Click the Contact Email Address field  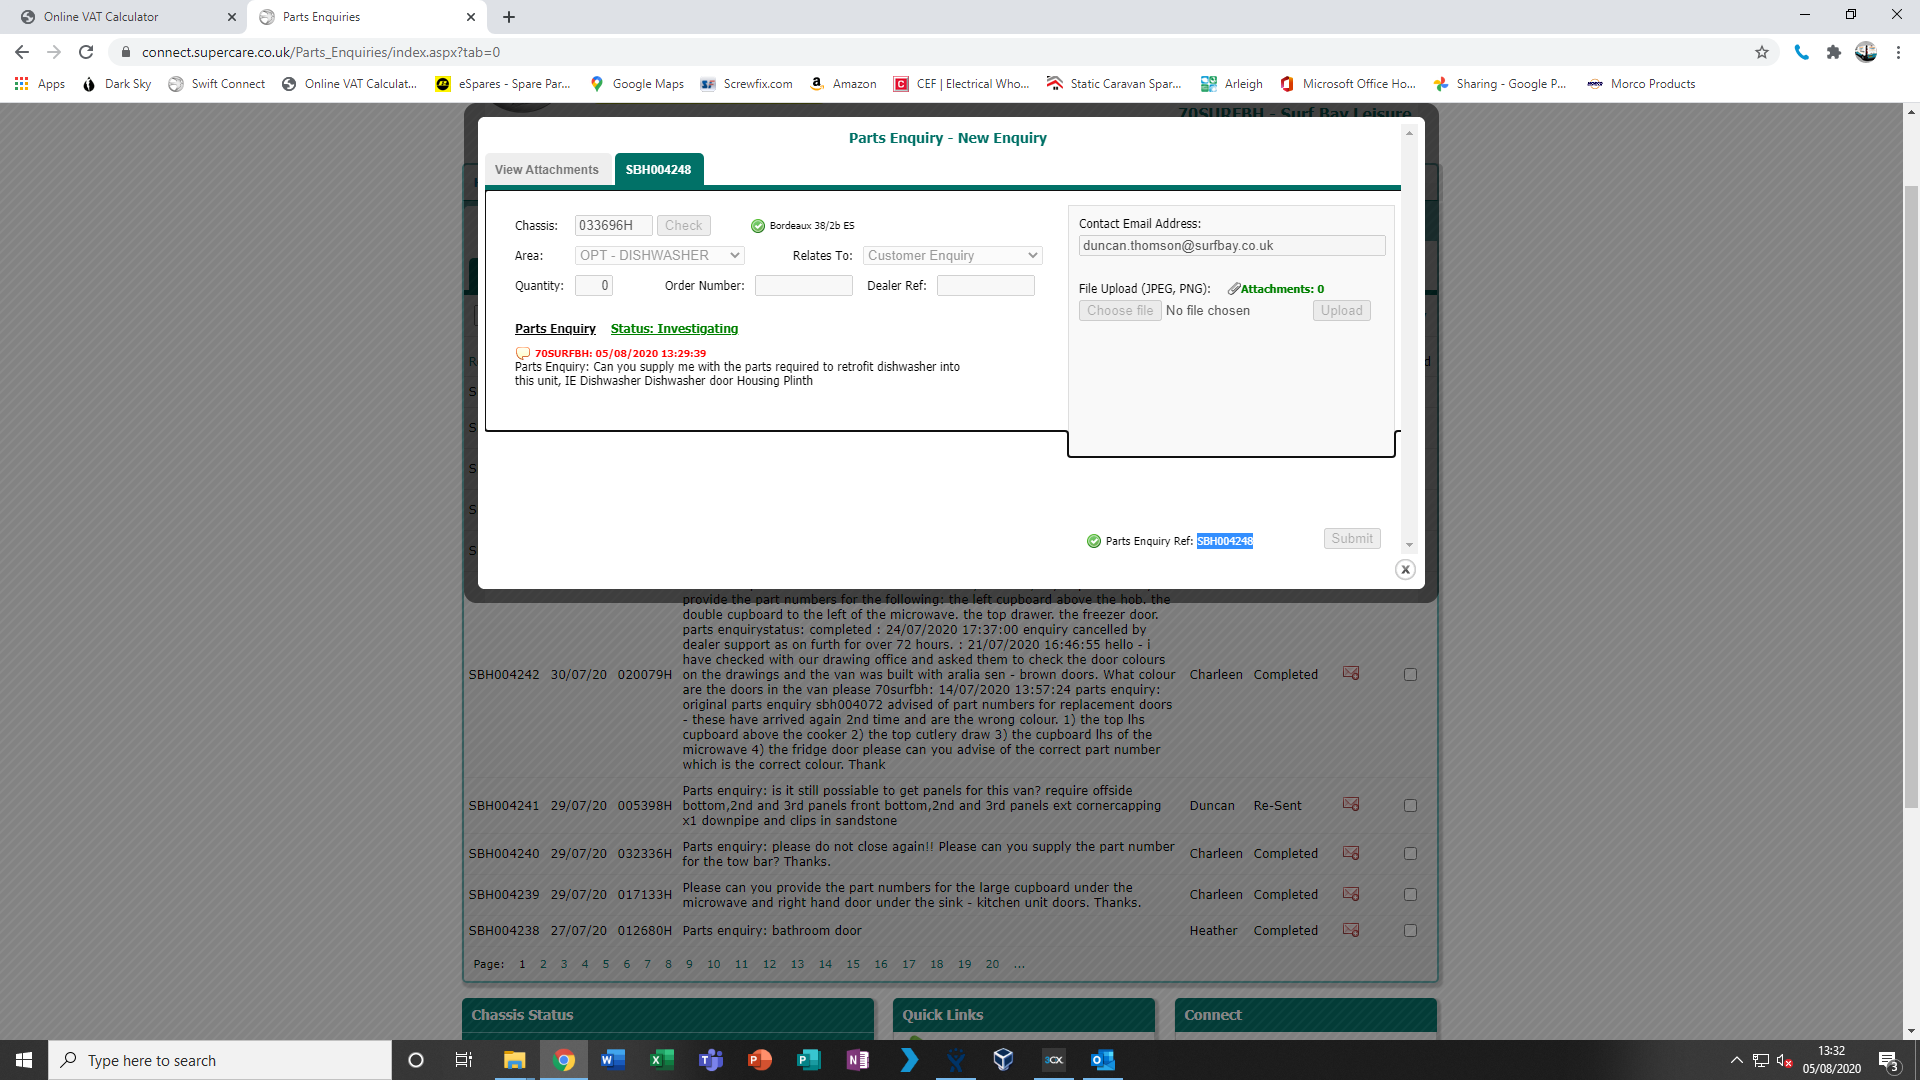pyautogui.click(x=1231, y=246)
